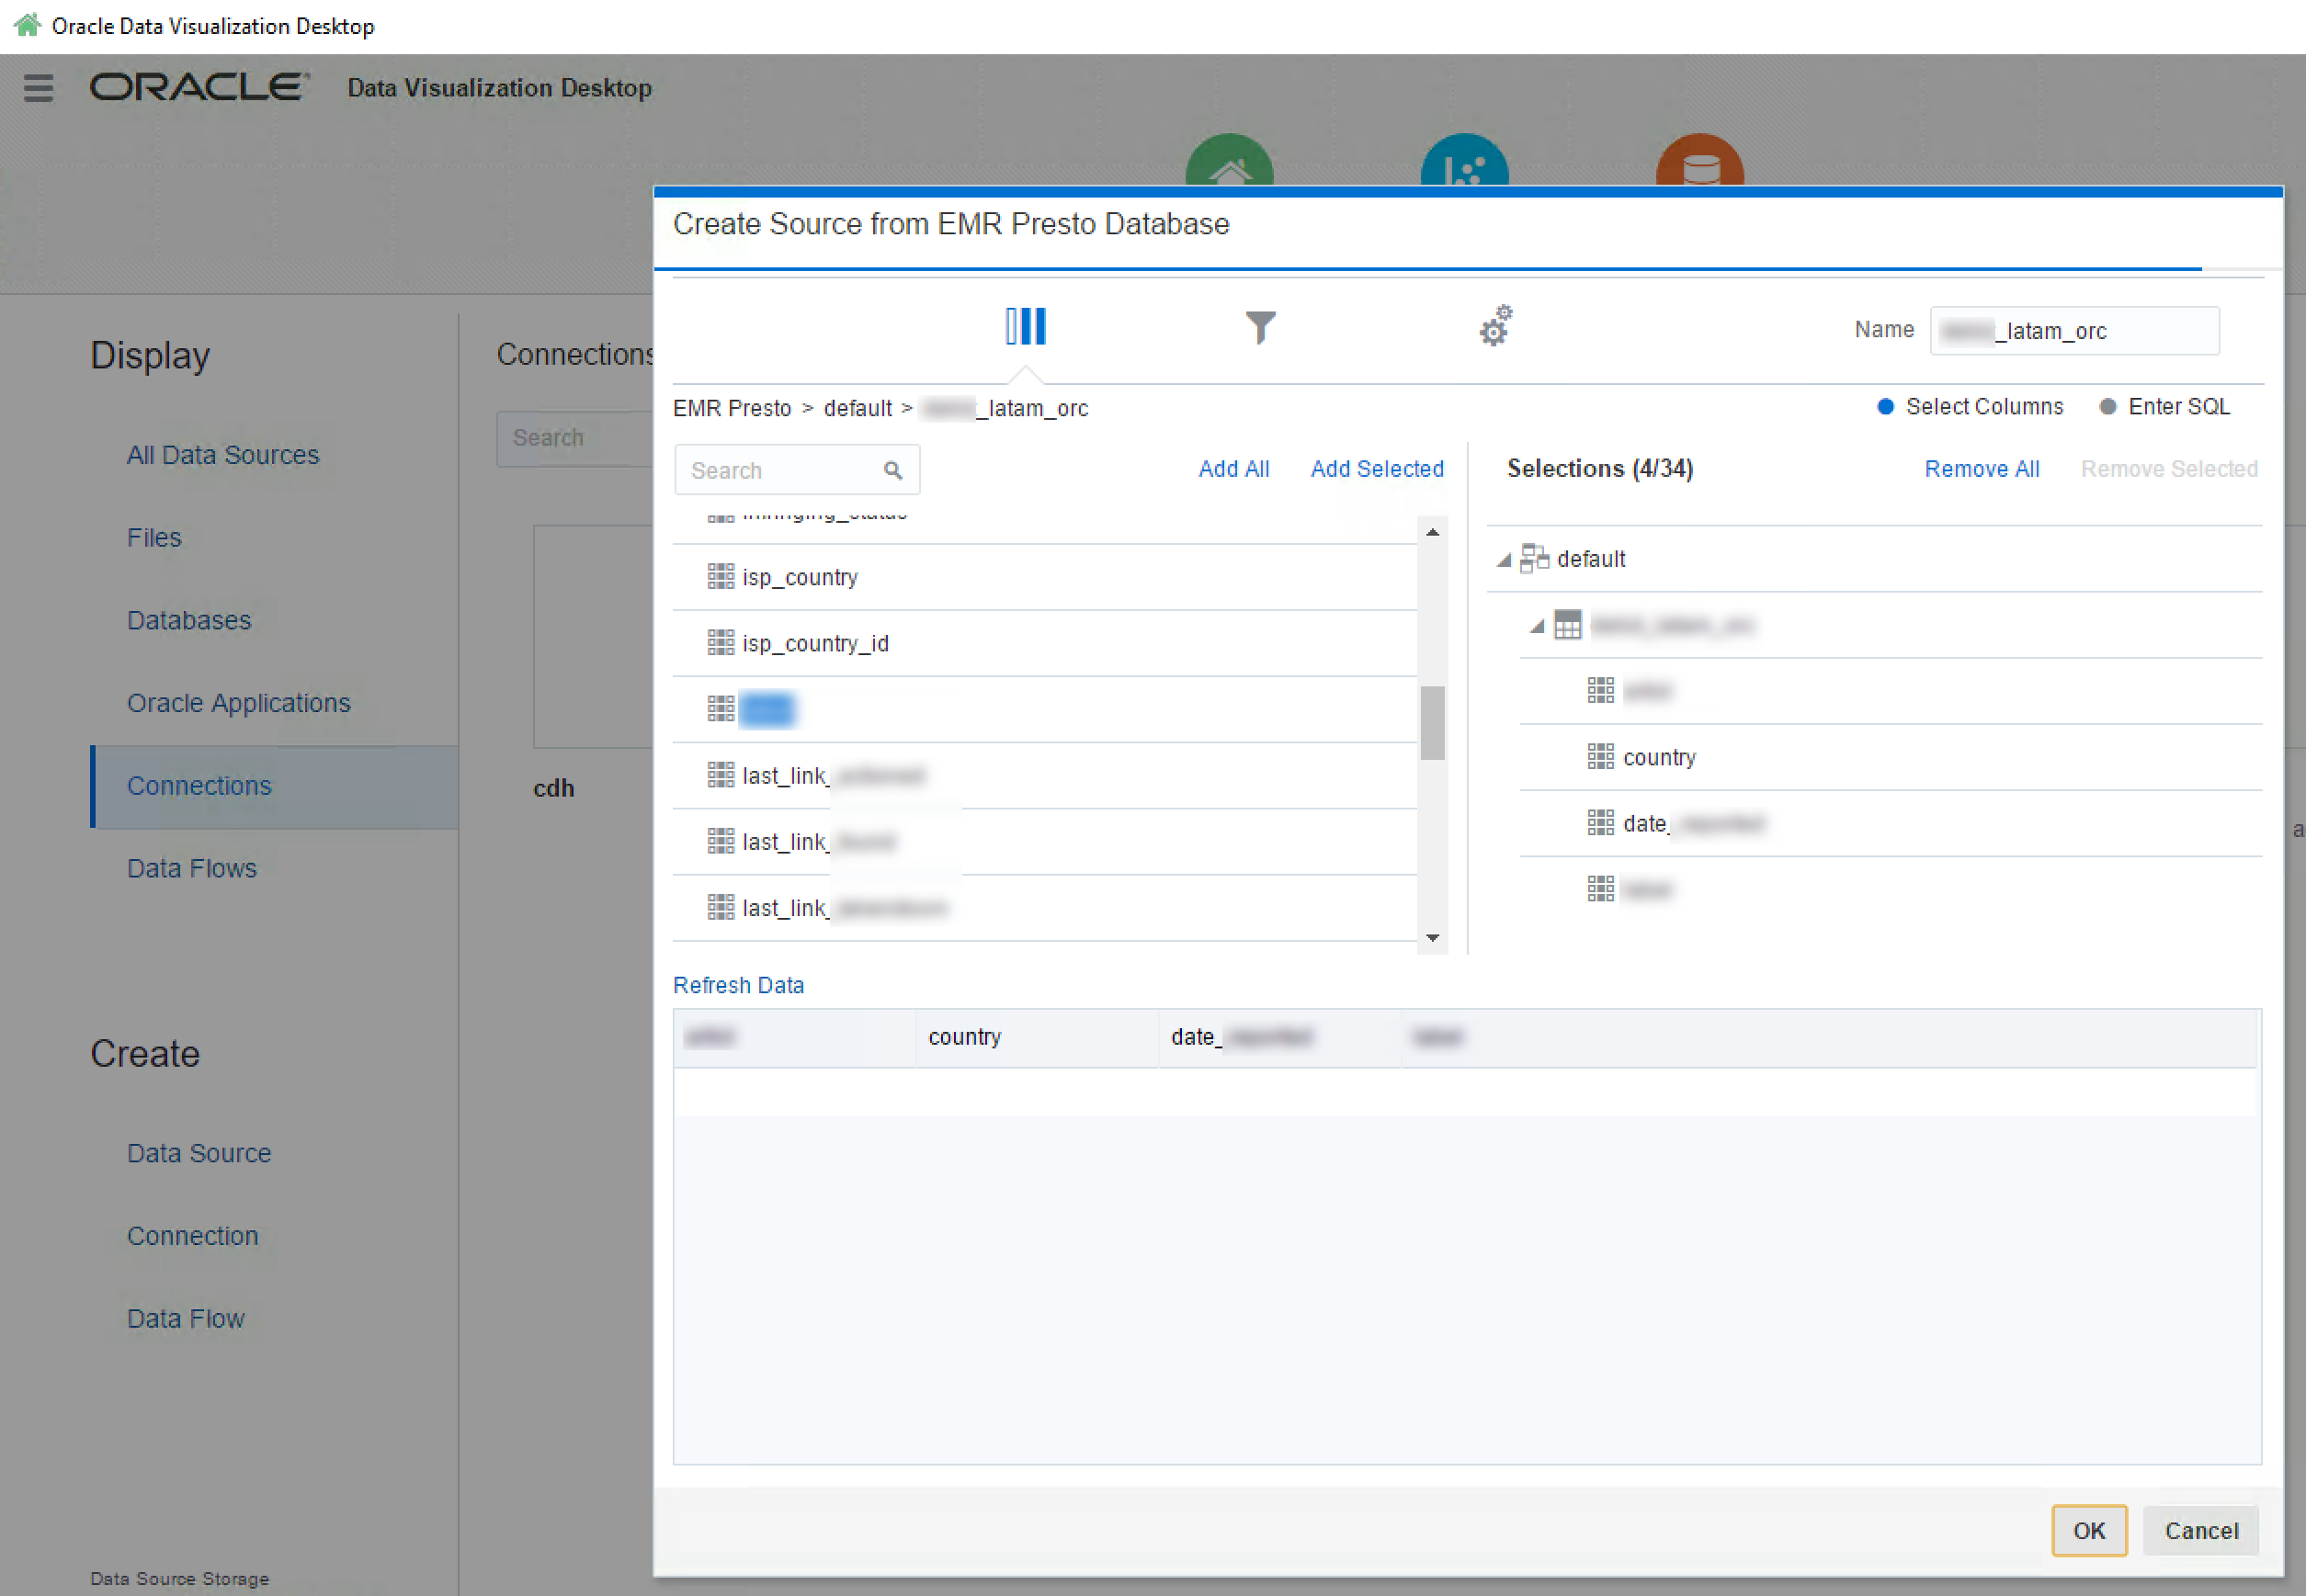The image size is (2306, 1596).
Task: Go to Data Flows in sidebar
Action: (192, 868)
